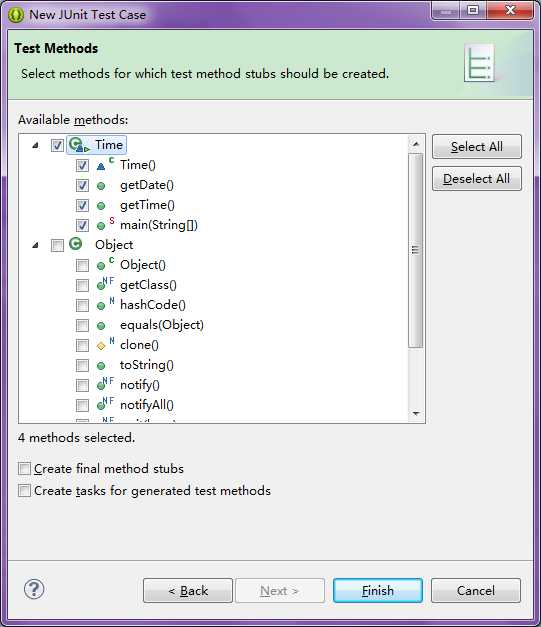This screenshot has height=627, width=541.
Task: Click the static method icon beside main(String[])
Action: (x=106, y=224)
